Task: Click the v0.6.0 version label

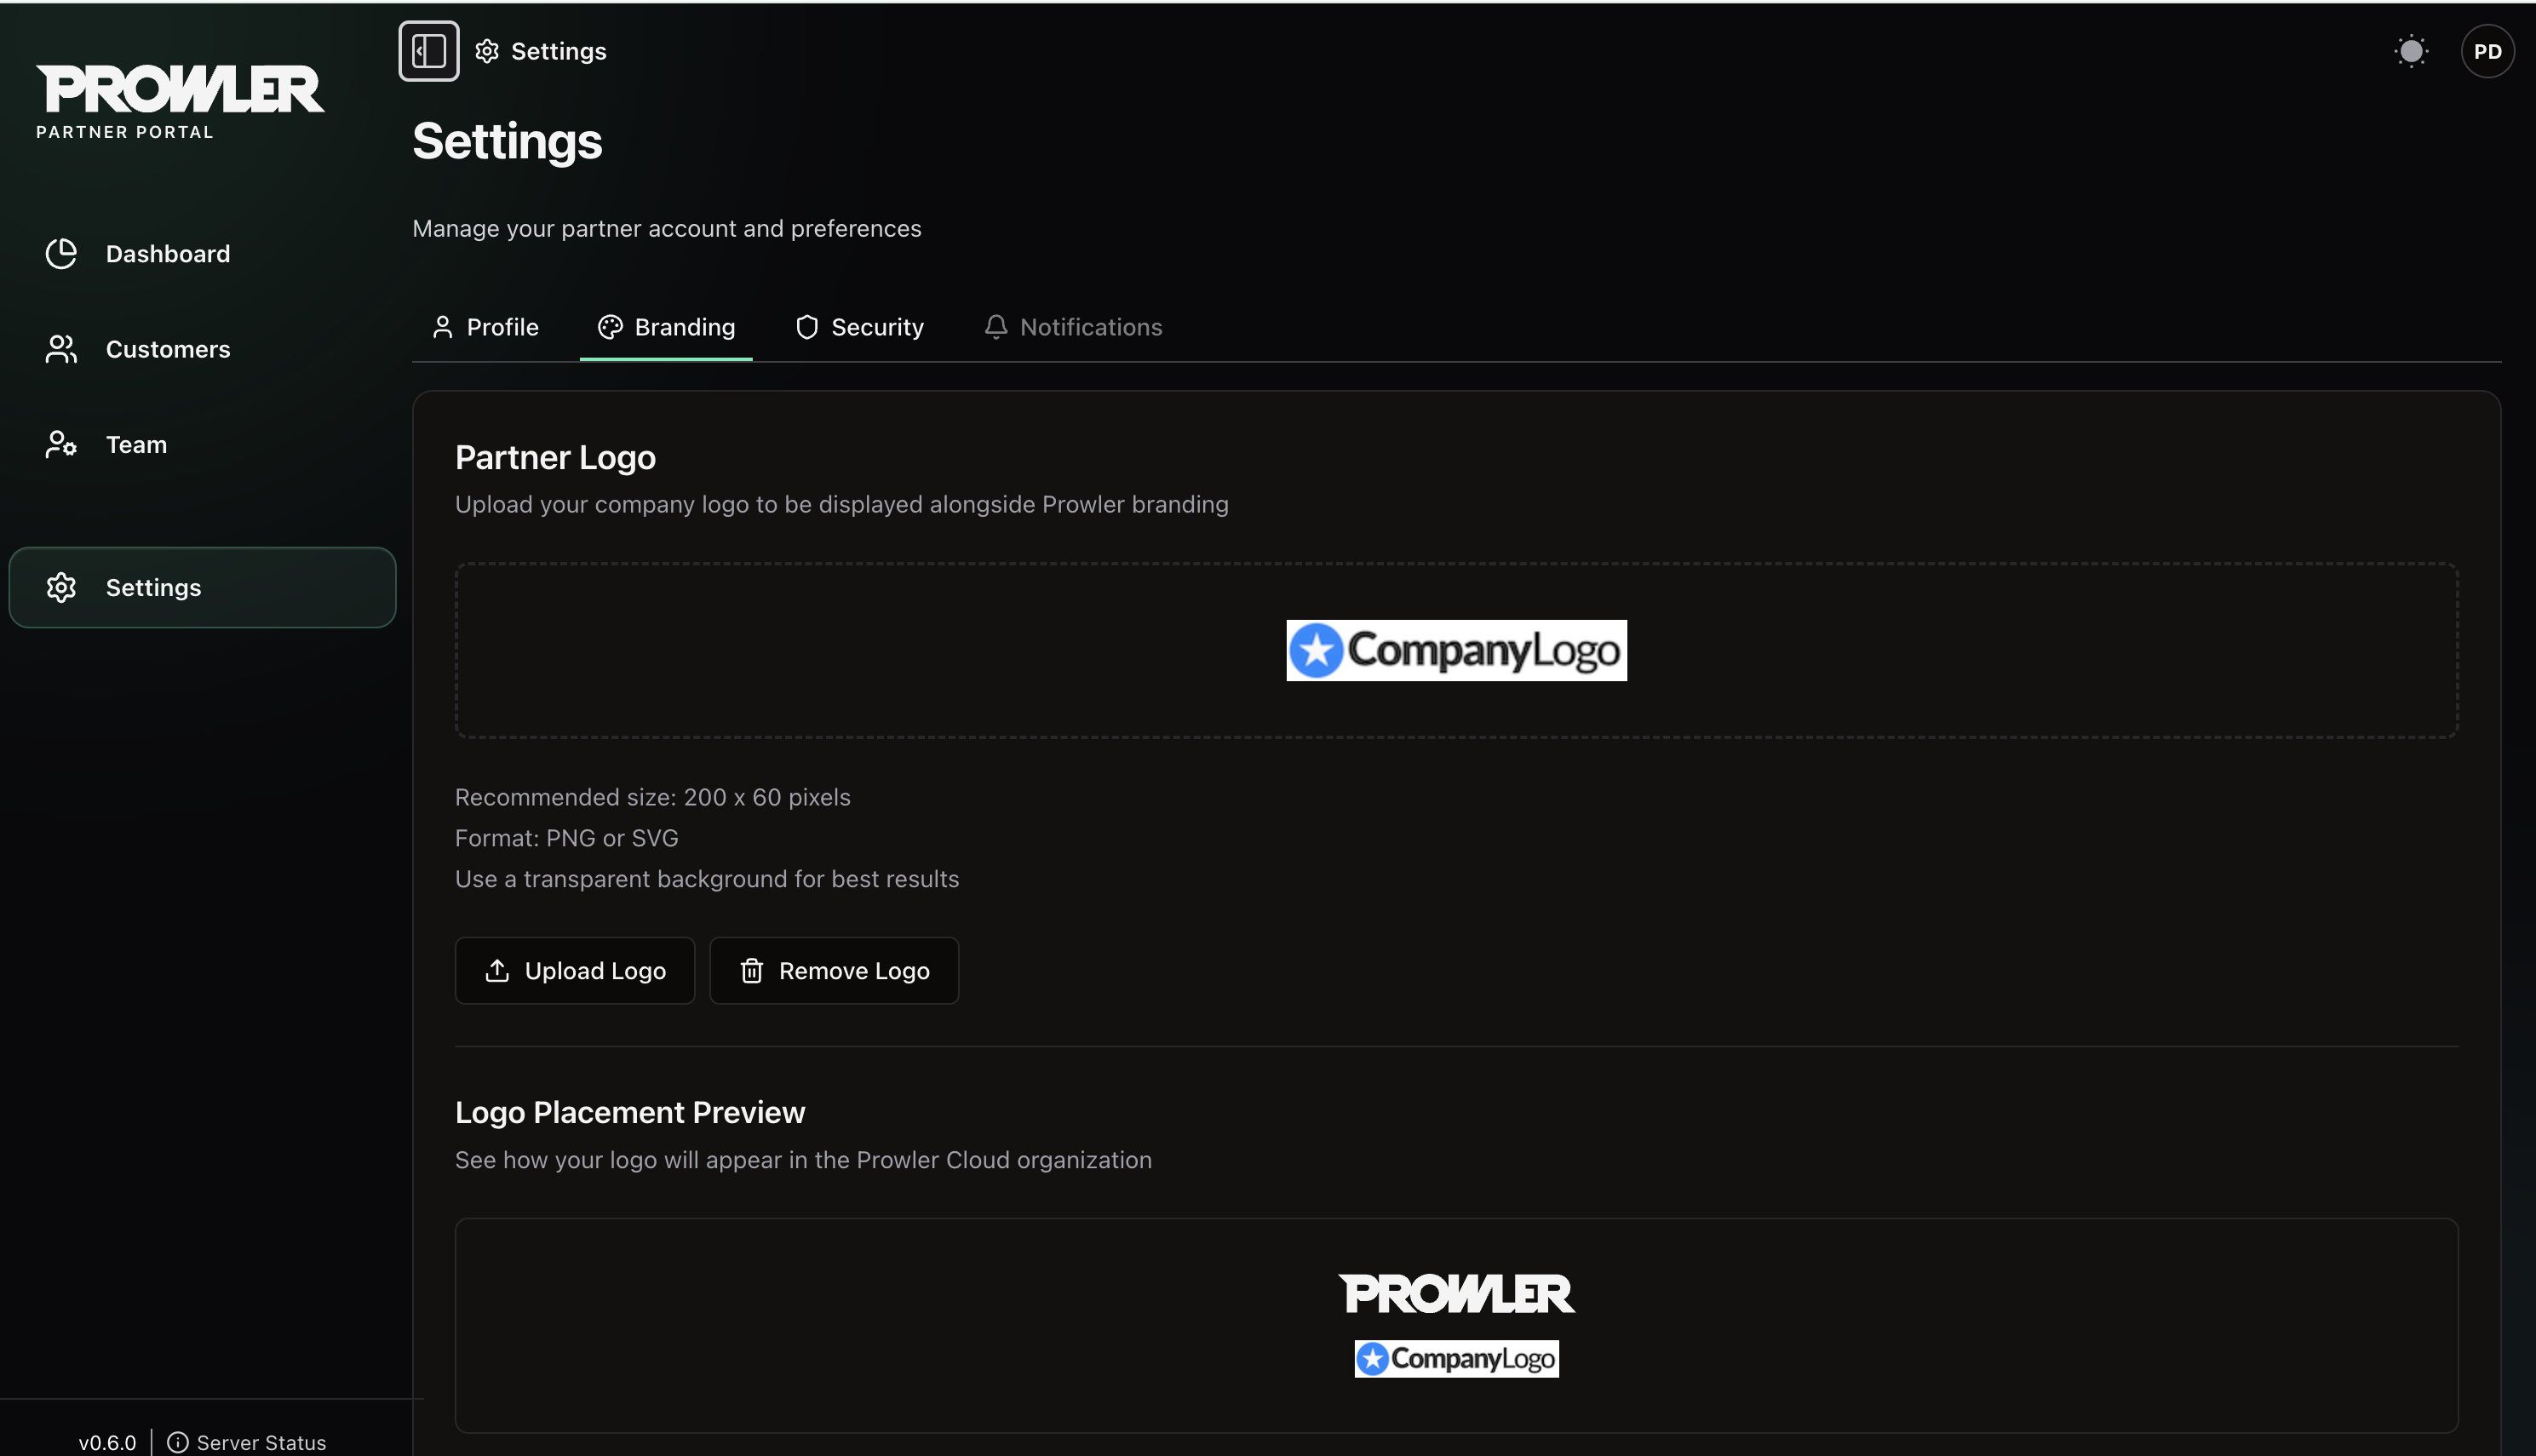Action: coord(107,1442)
